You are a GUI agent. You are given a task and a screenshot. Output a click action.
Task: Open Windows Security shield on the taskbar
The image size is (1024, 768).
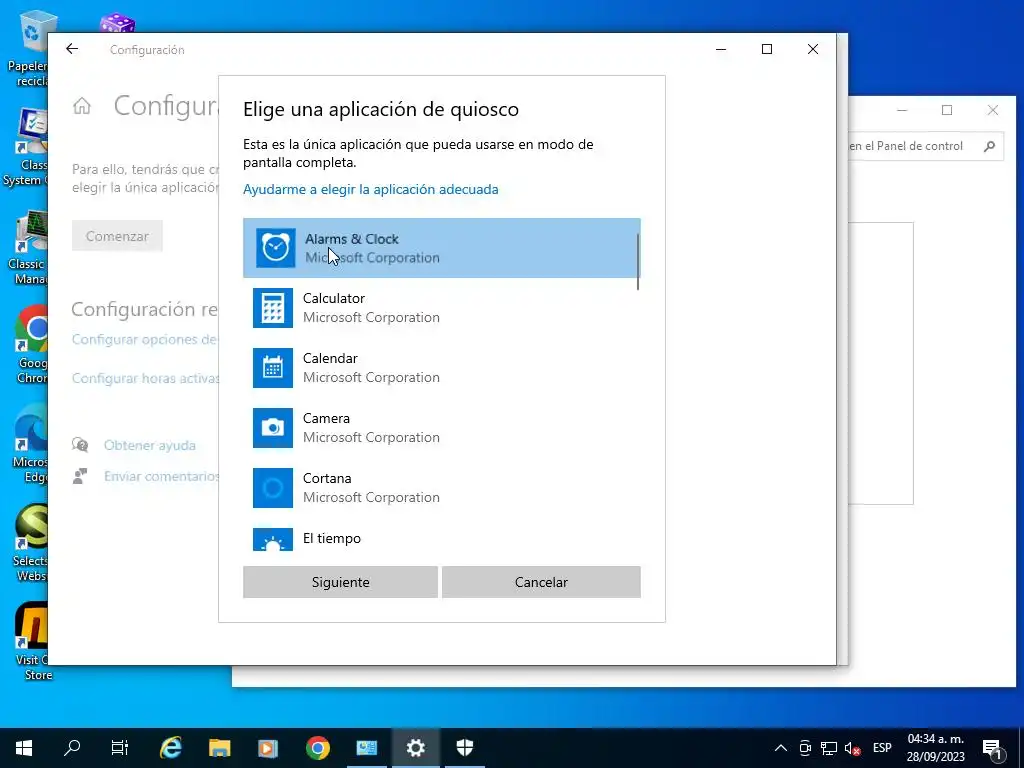point(464,748)
